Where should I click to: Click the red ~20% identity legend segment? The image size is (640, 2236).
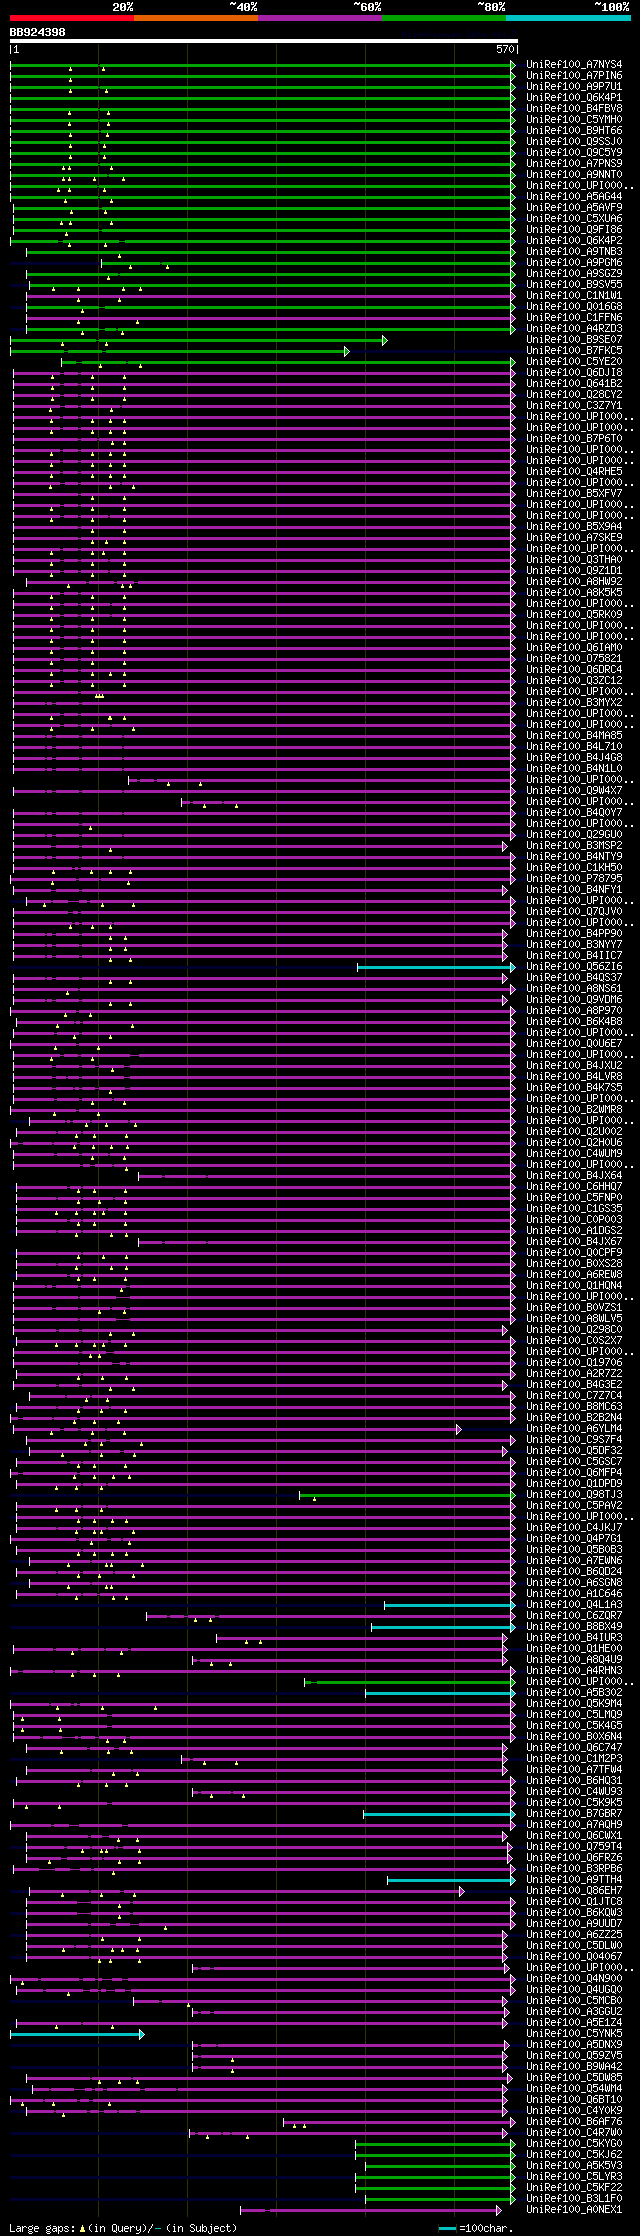point(71,18)
